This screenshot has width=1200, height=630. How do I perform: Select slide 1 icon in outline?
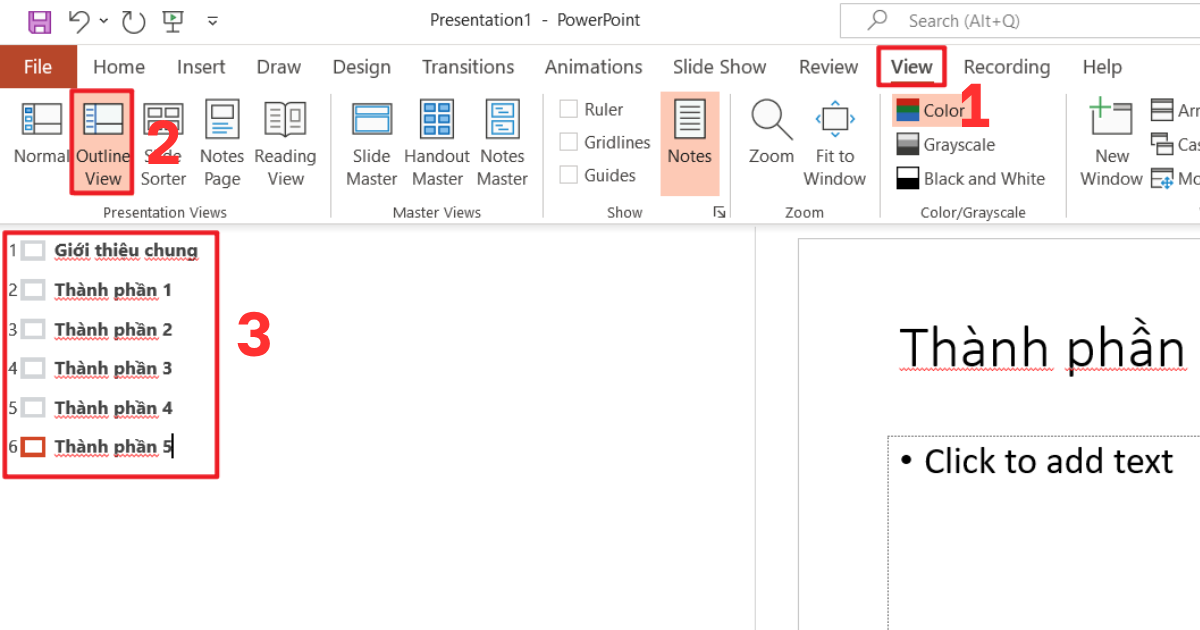(x=33, y=250)
